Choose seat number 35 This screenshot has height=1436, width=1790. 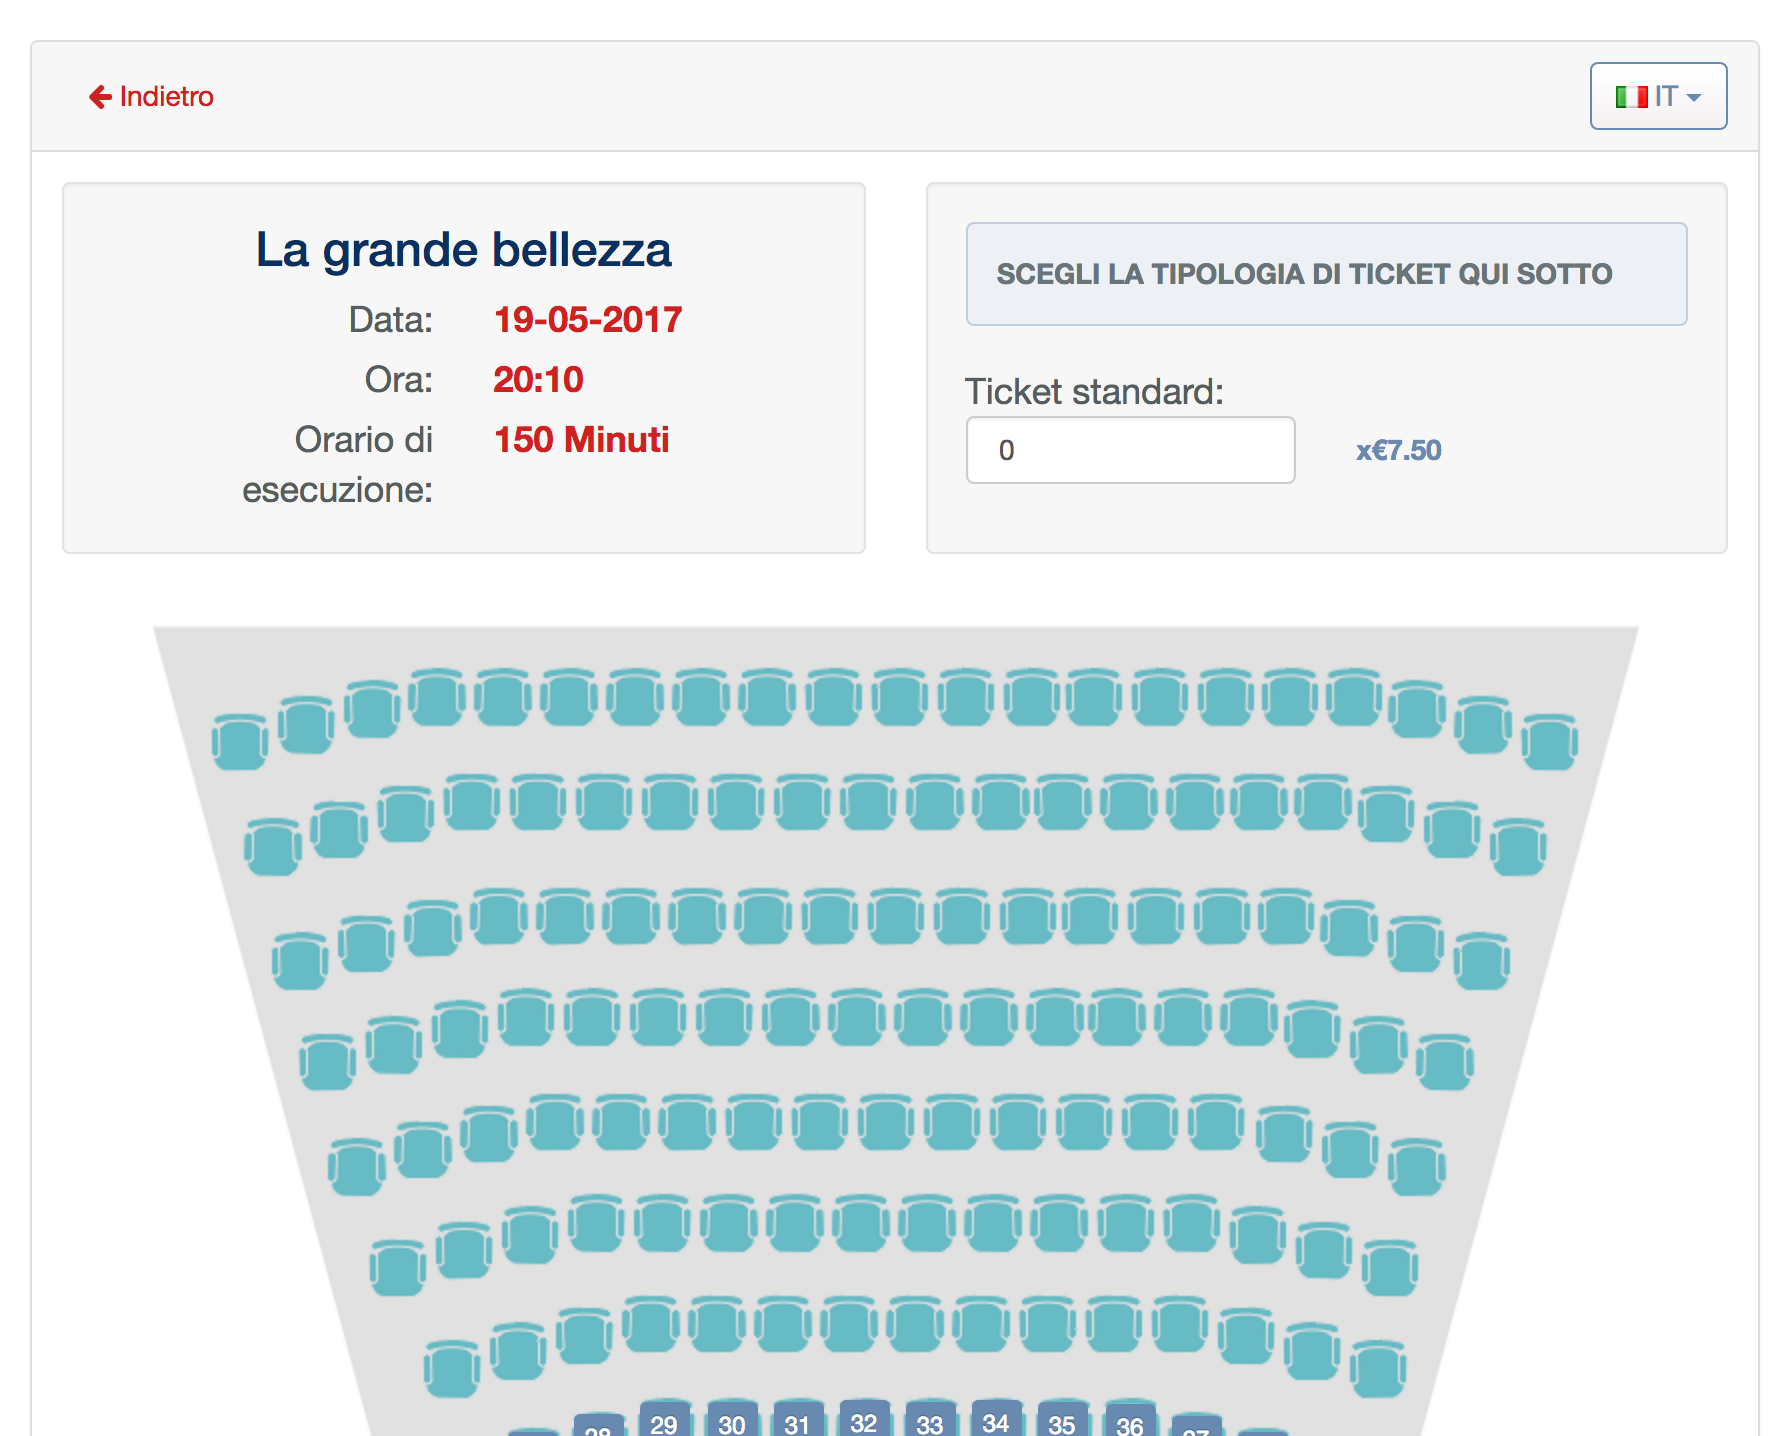click(1062, 1422)
